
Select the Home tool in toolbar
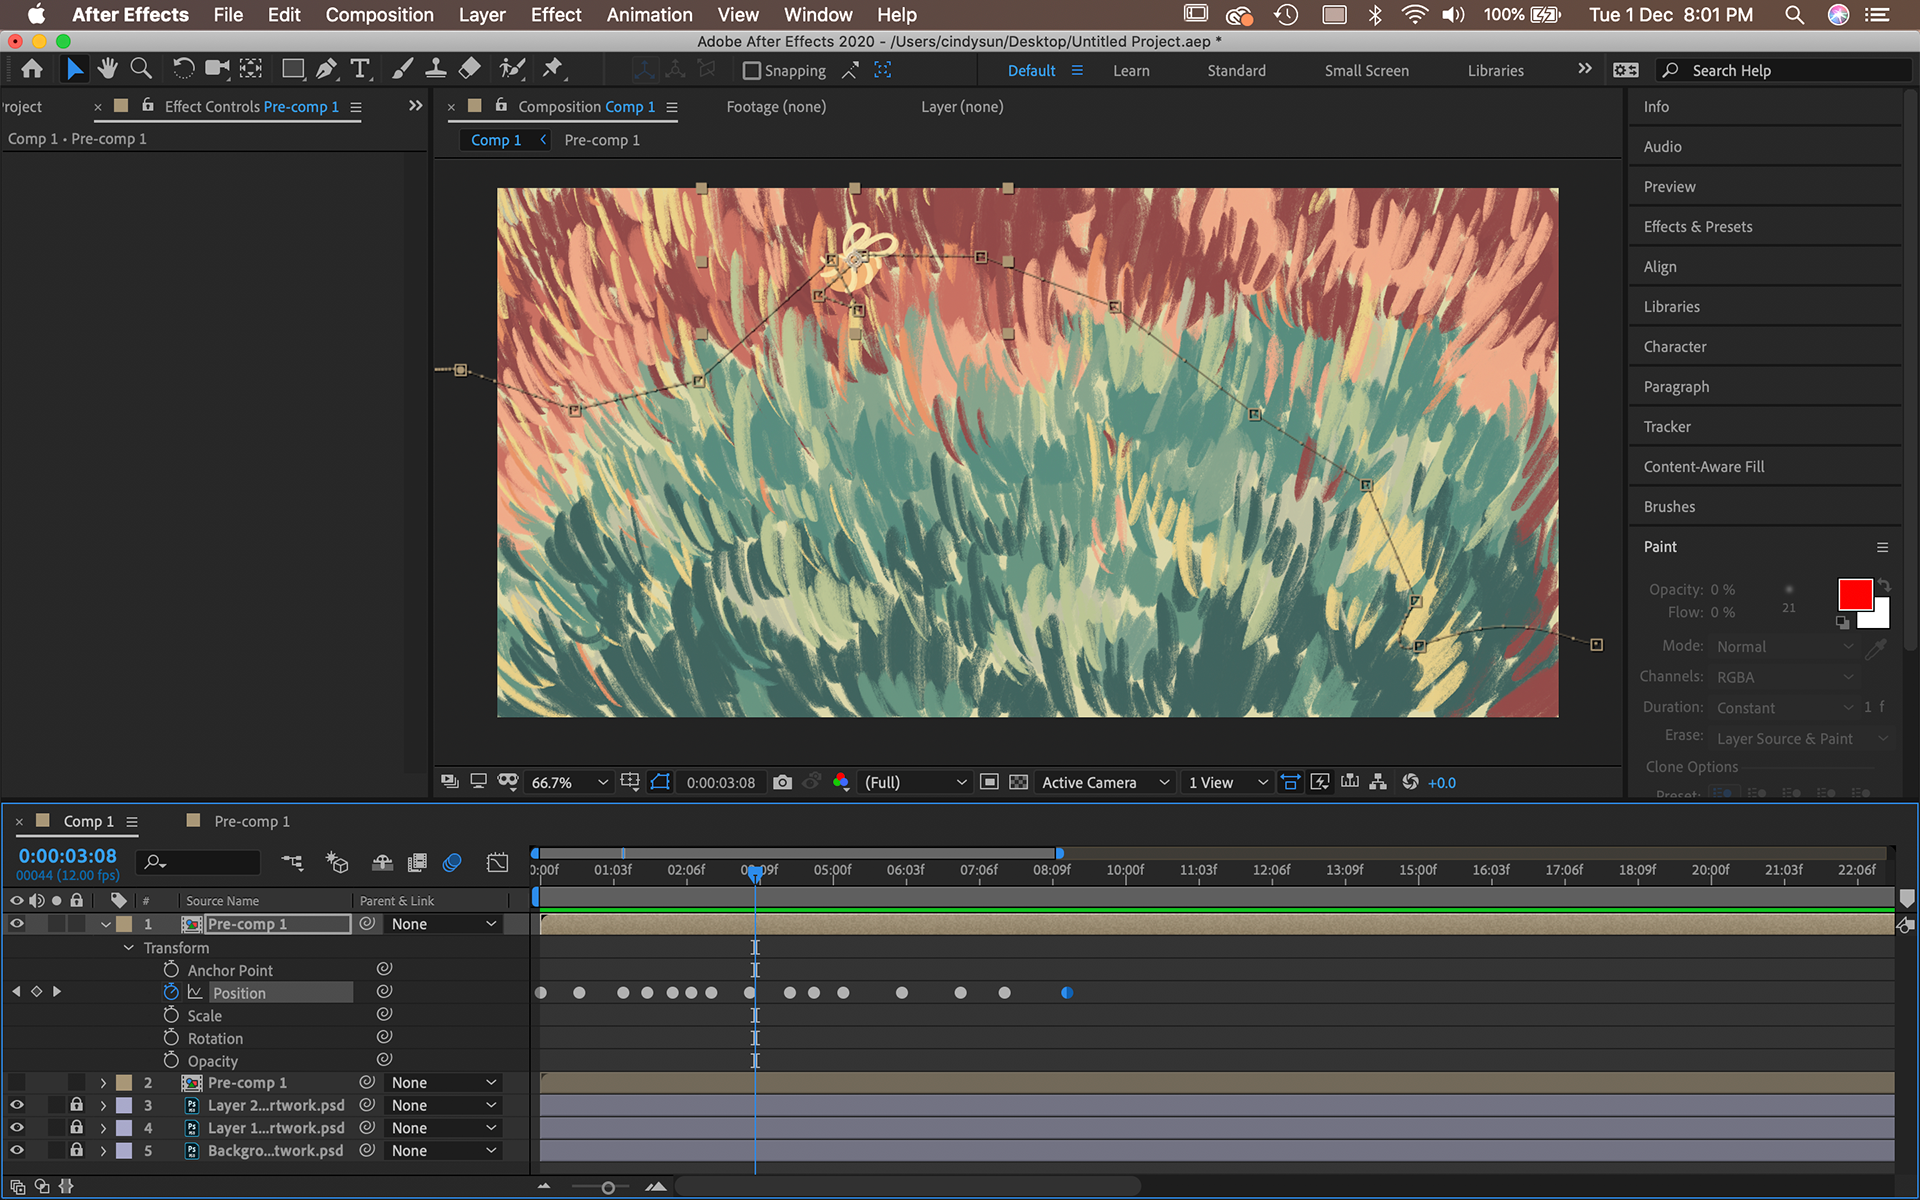32,69
